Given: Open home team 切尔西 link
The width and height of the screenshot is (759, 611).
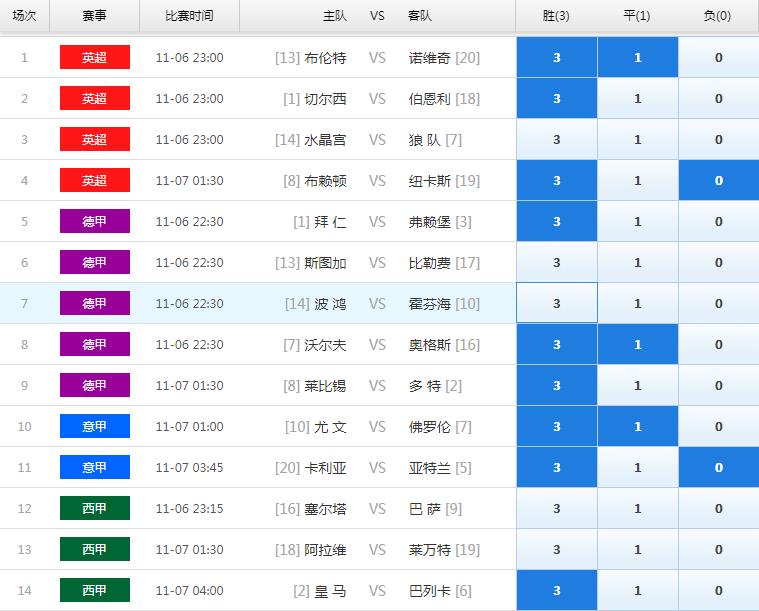Looking at the screenshot, I should [x=325, y=99].
